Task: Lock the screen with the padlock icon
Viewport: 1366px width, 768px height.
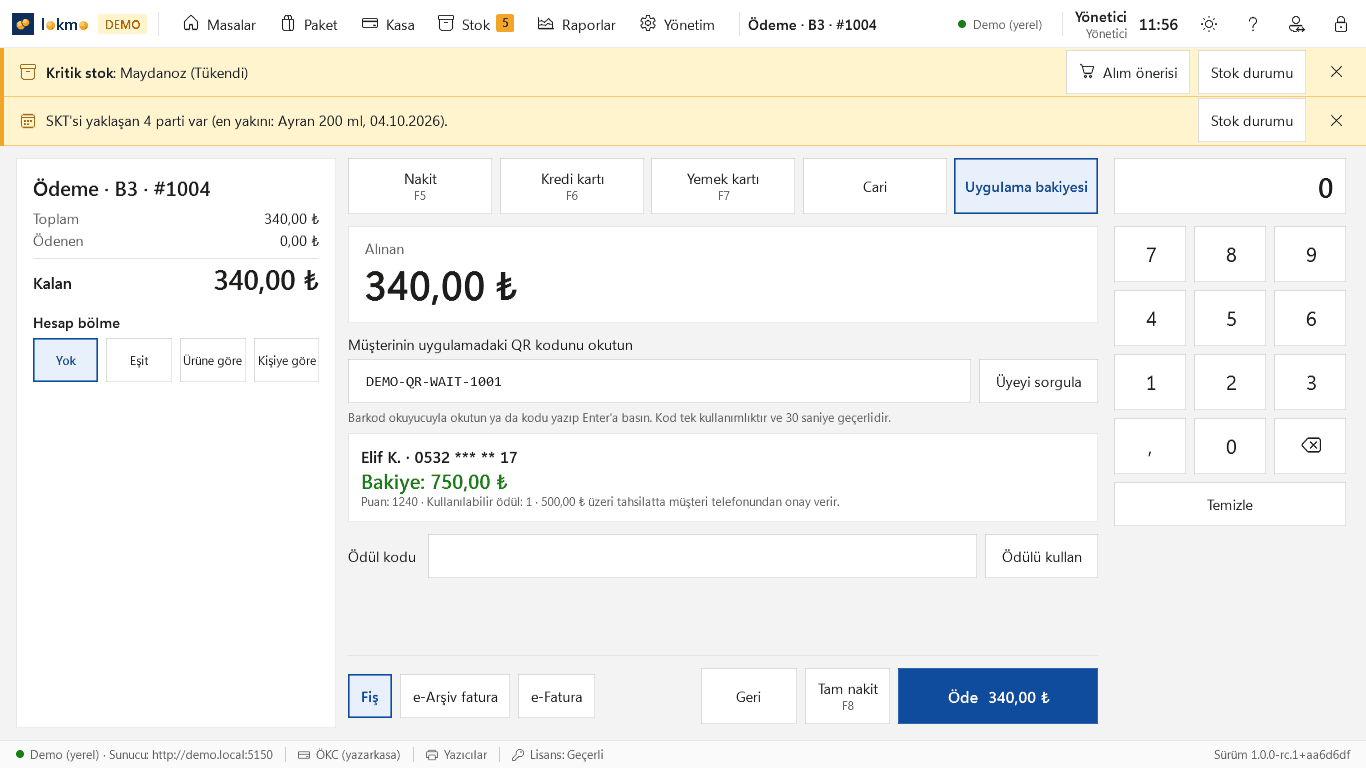Action: pyautogui.click(x=1341, y=24)
